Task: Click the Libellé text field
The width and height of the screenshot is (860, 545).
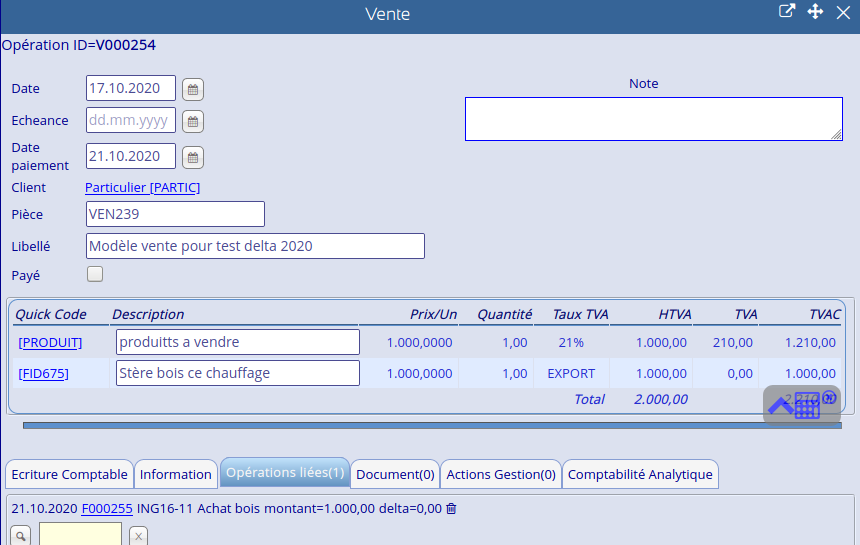Action: point(255,246)
